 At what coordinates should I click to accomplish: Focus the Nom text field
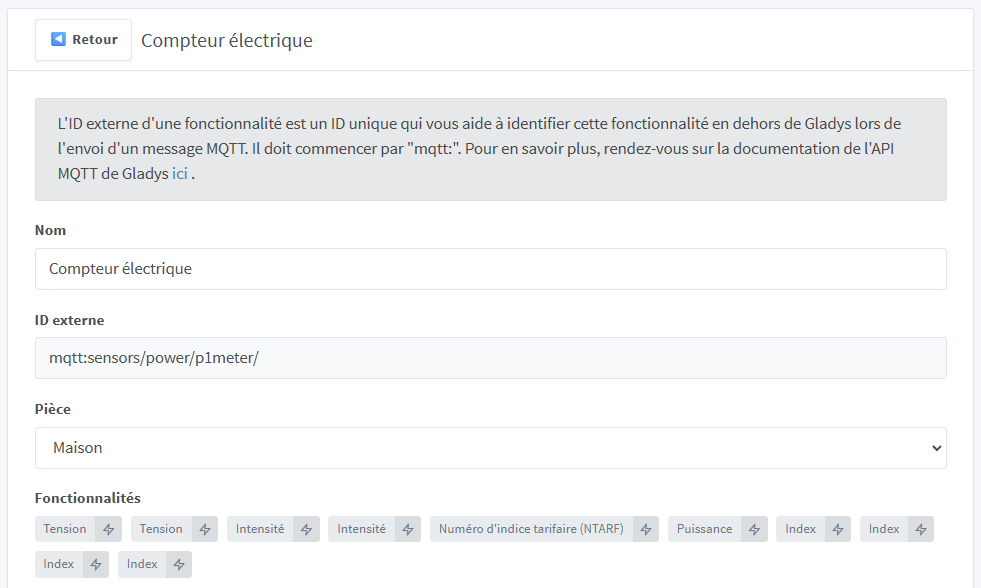coord(490,269)
